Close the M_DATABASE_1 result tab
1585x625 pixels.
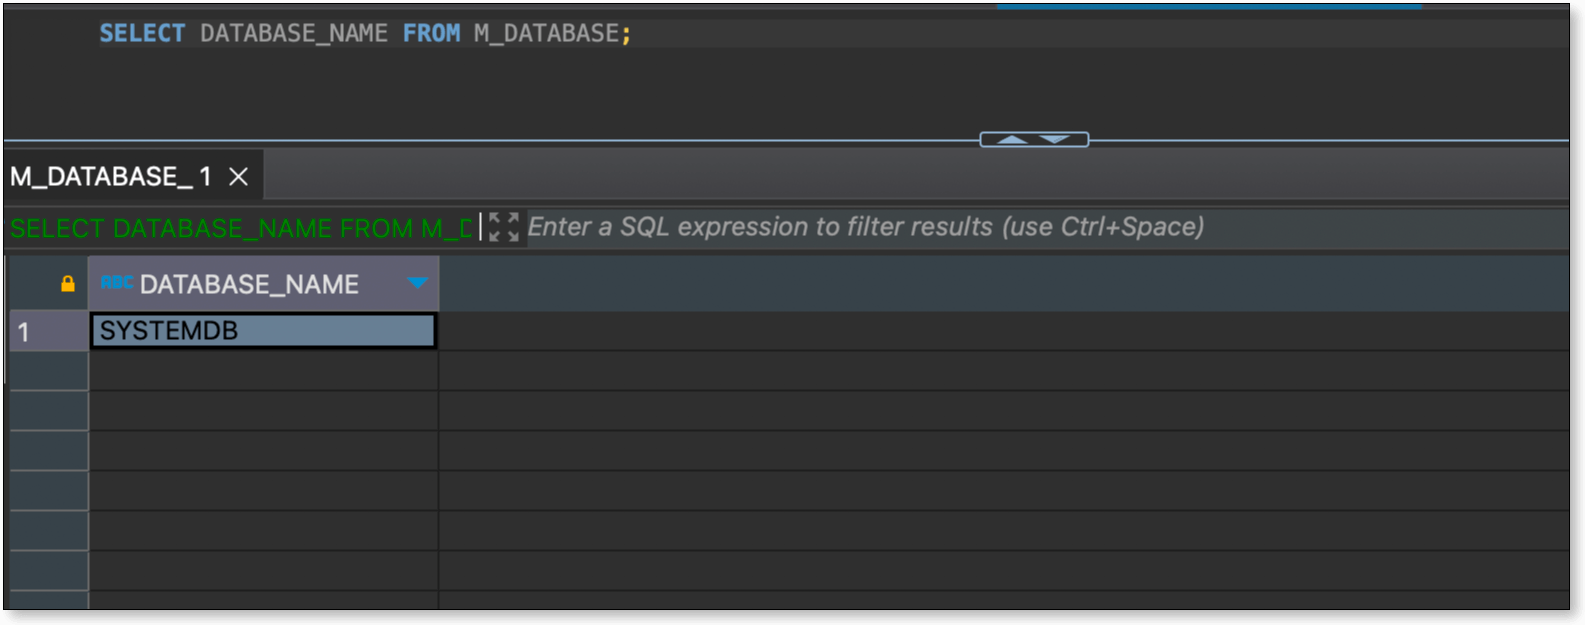point(238,177)
